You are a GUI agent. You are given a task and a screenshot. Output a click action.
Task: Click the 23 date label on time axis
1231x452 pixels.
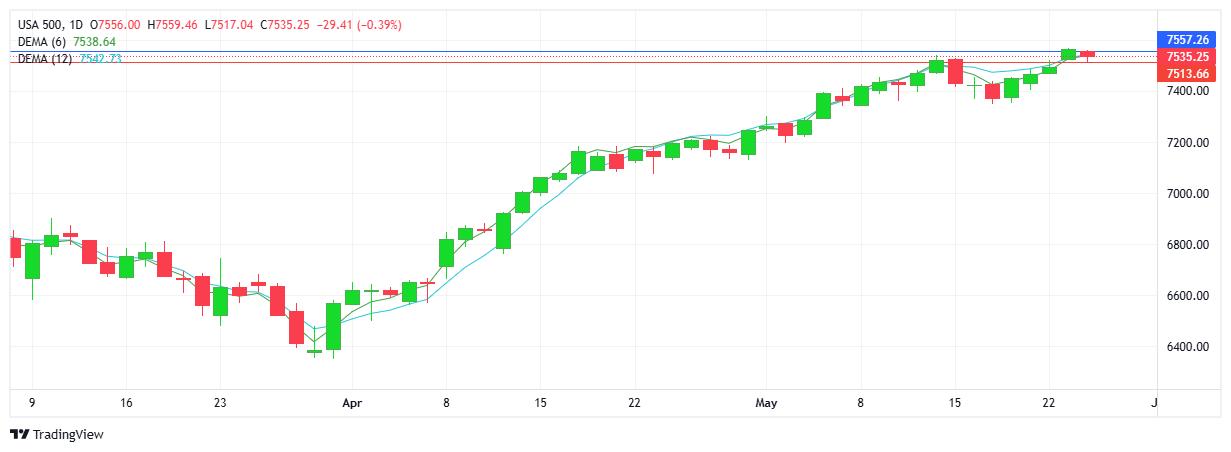[x=220, y=403]
